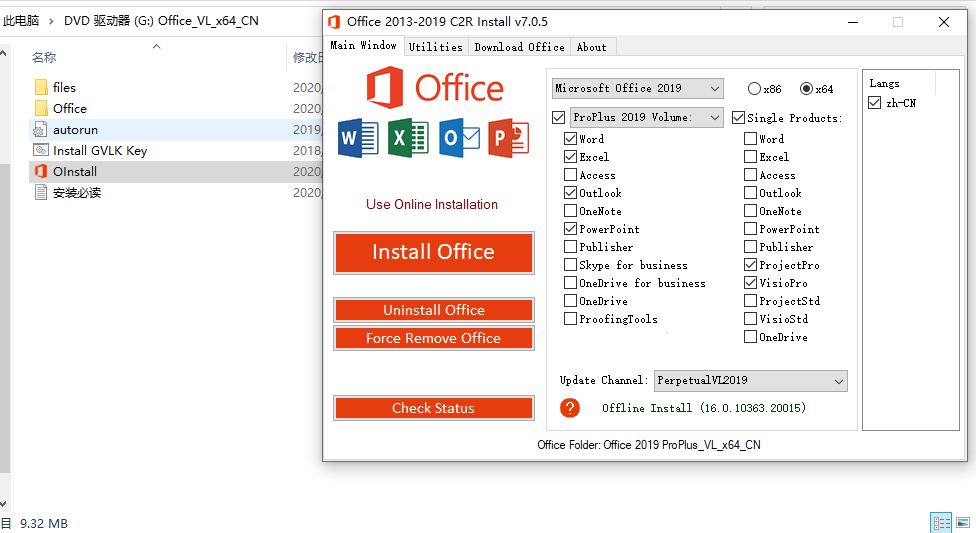
Task: Open the ProPlus 2019 Volume edition dropdown
Action: 647,117
